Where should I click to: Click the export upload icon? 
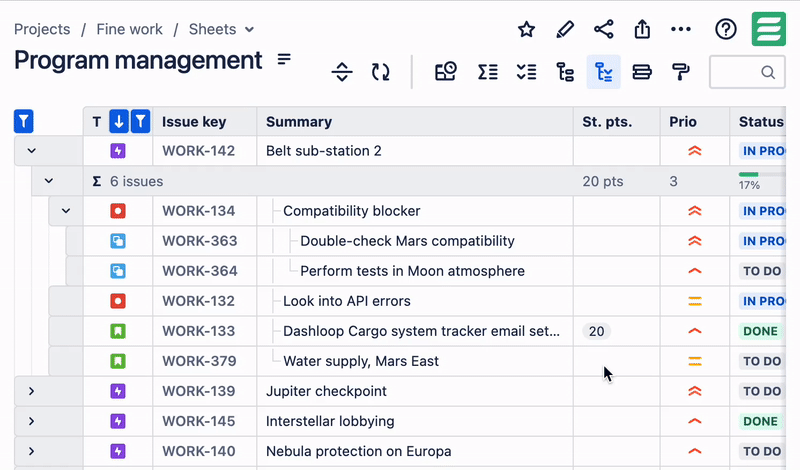[x=642, y=29]
